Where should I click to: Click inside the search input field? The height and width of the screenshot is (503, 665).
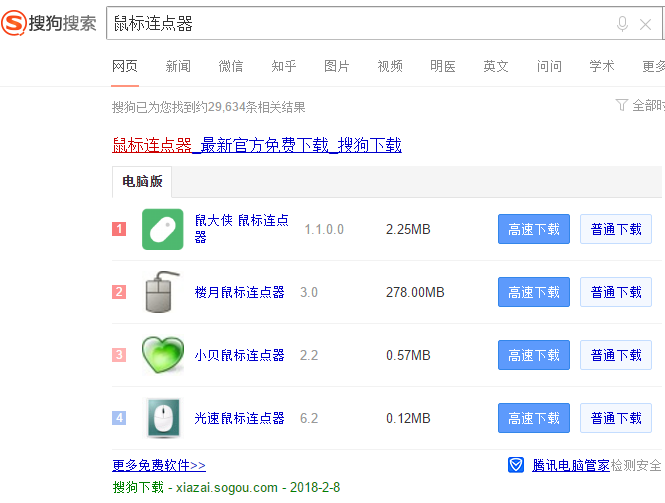pyautogui.click(x=350, y=24)
